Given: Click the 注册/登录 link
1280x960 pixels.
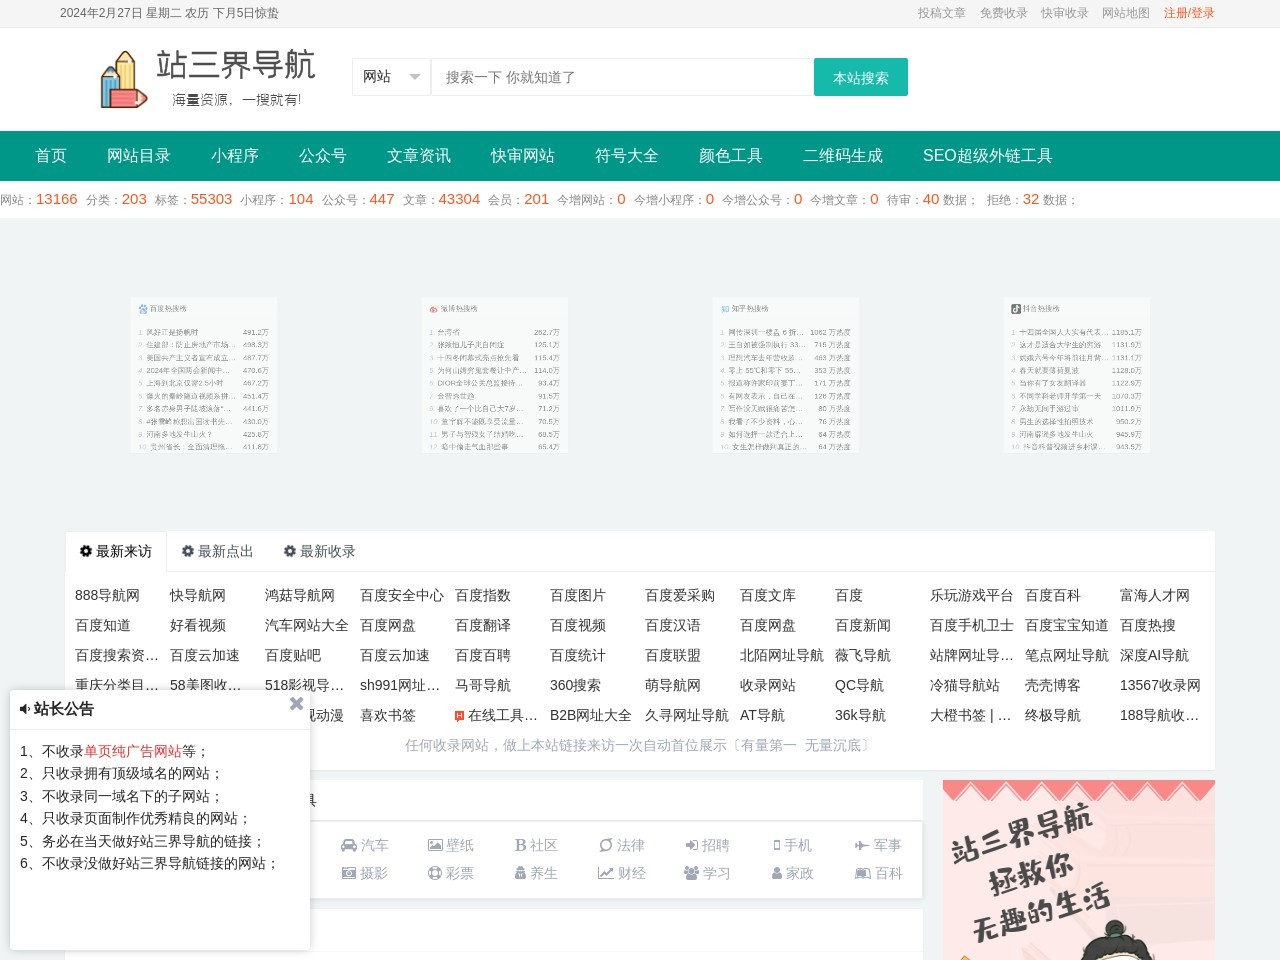Looking at the screenshot, I should click(1189, 13).
